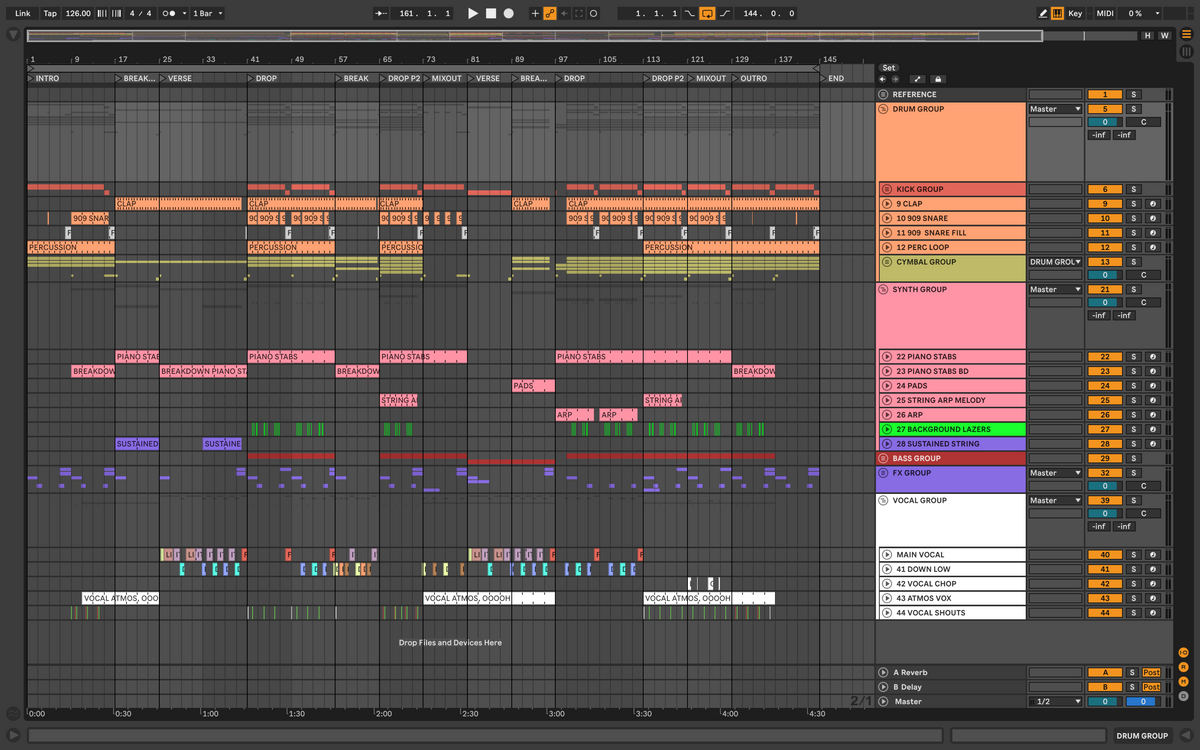The height and width of the screenshot is (750, 1200).
Task: Click the Lock Envelopes padlock icon
Action: pyautogui.click(x=937, y=80)
